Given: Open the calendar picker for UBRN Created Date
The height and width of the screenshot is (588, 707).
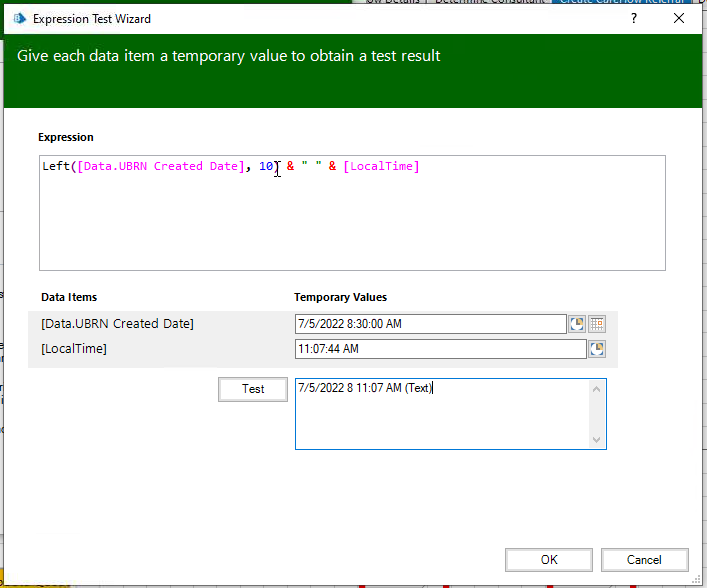Looking at the screenshot, I should 597,324.
